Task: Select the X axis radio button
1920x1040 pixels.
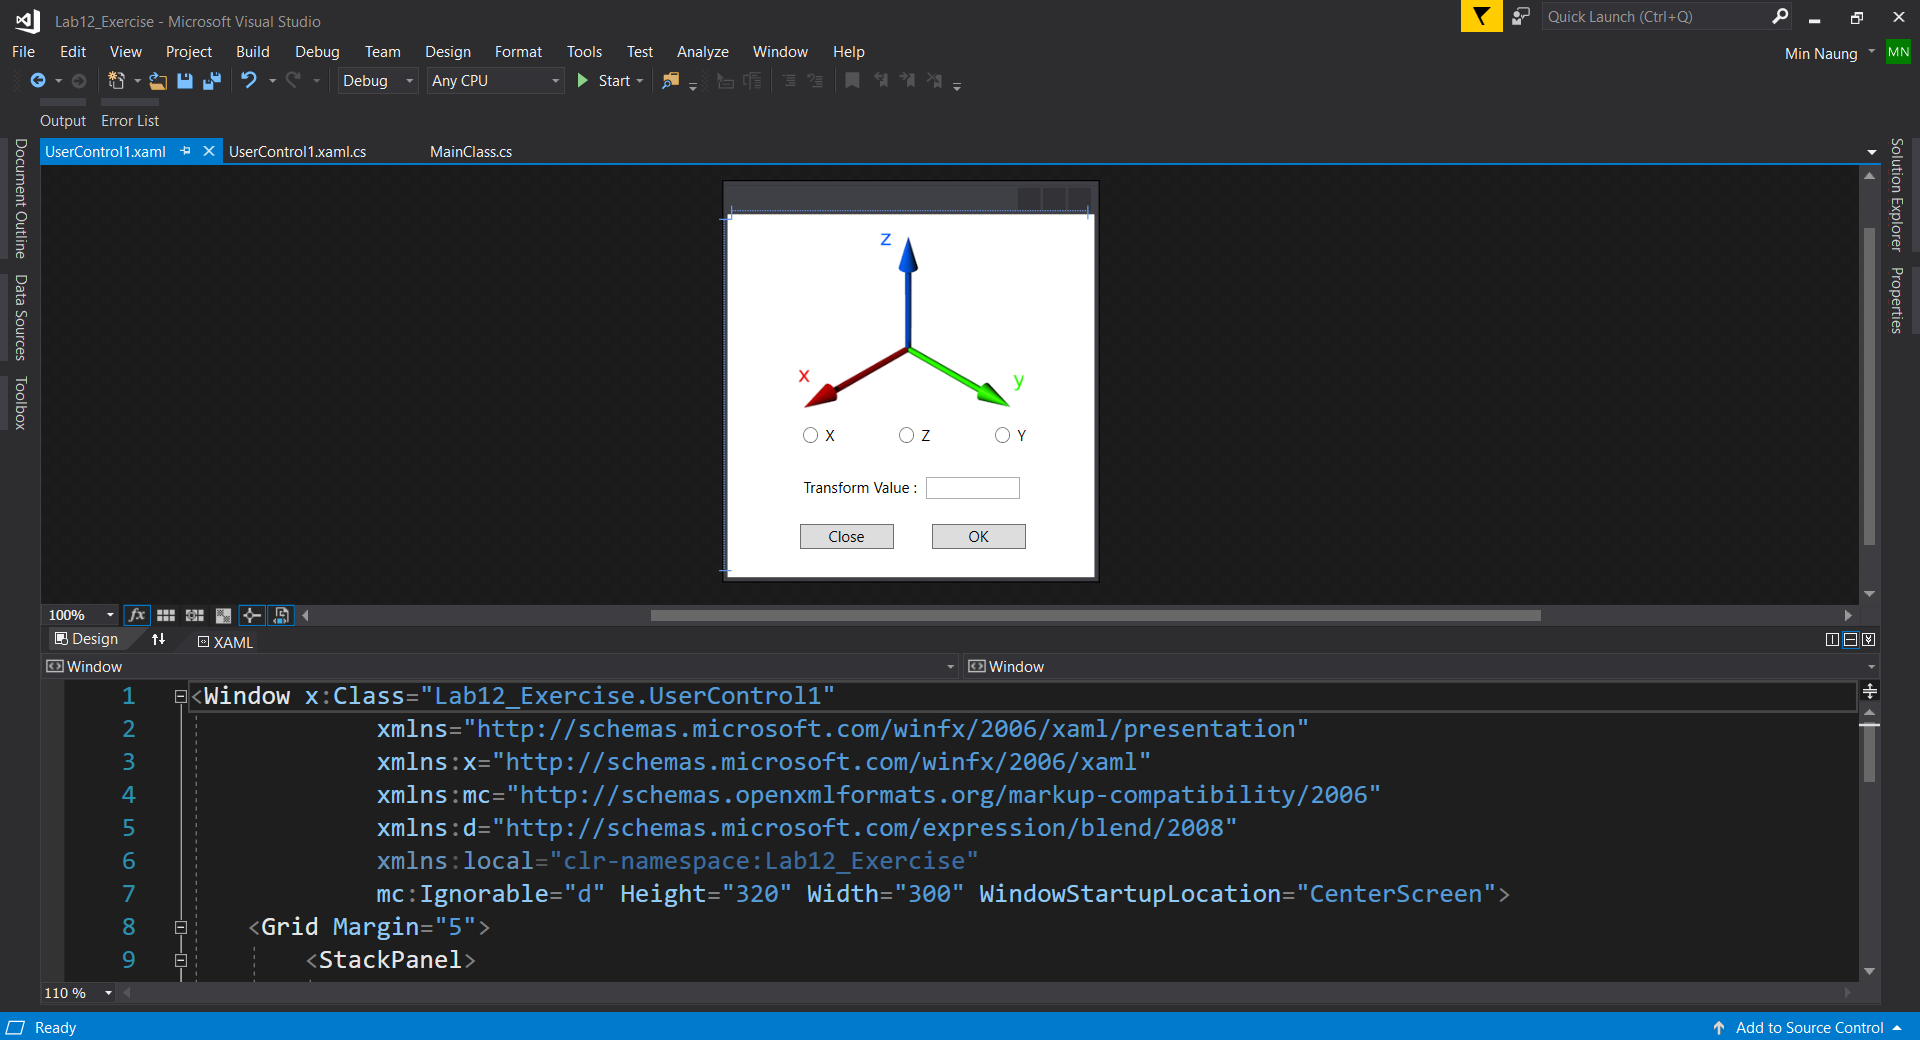Action: [810, 435]
